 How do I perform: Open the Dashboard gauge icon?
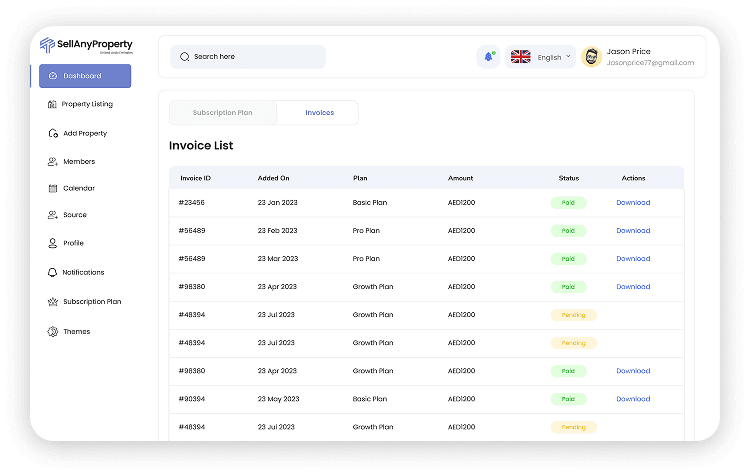[53, 76]
